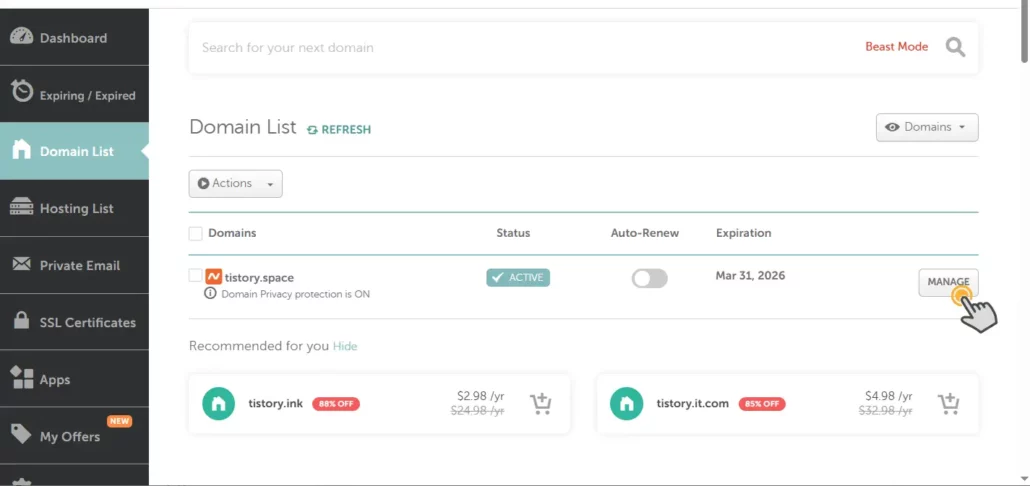
Task: Click the SSL Certificates padlock icon
Action: [22, 321]
